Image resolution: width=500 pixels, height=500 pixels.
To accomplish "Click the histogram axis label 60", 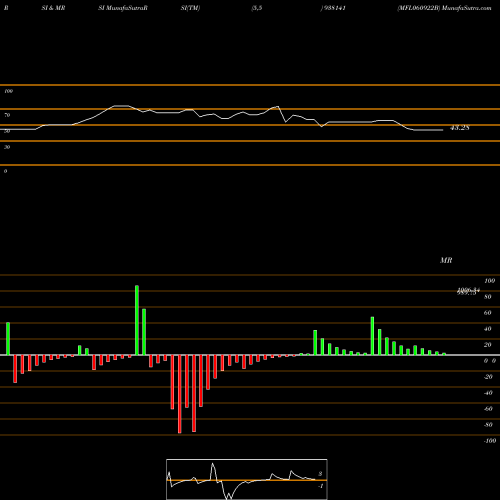I will pyautogui.click(x=487, y=313).
